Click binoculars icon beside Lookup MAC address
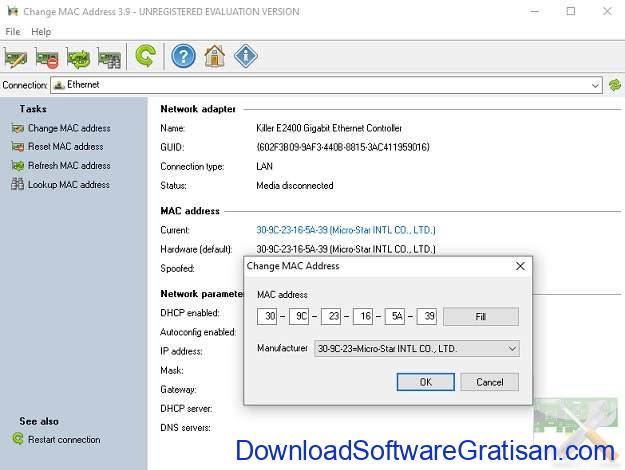Image resolution: width=625 pixels, height=470 pixels. coord(18,184)
